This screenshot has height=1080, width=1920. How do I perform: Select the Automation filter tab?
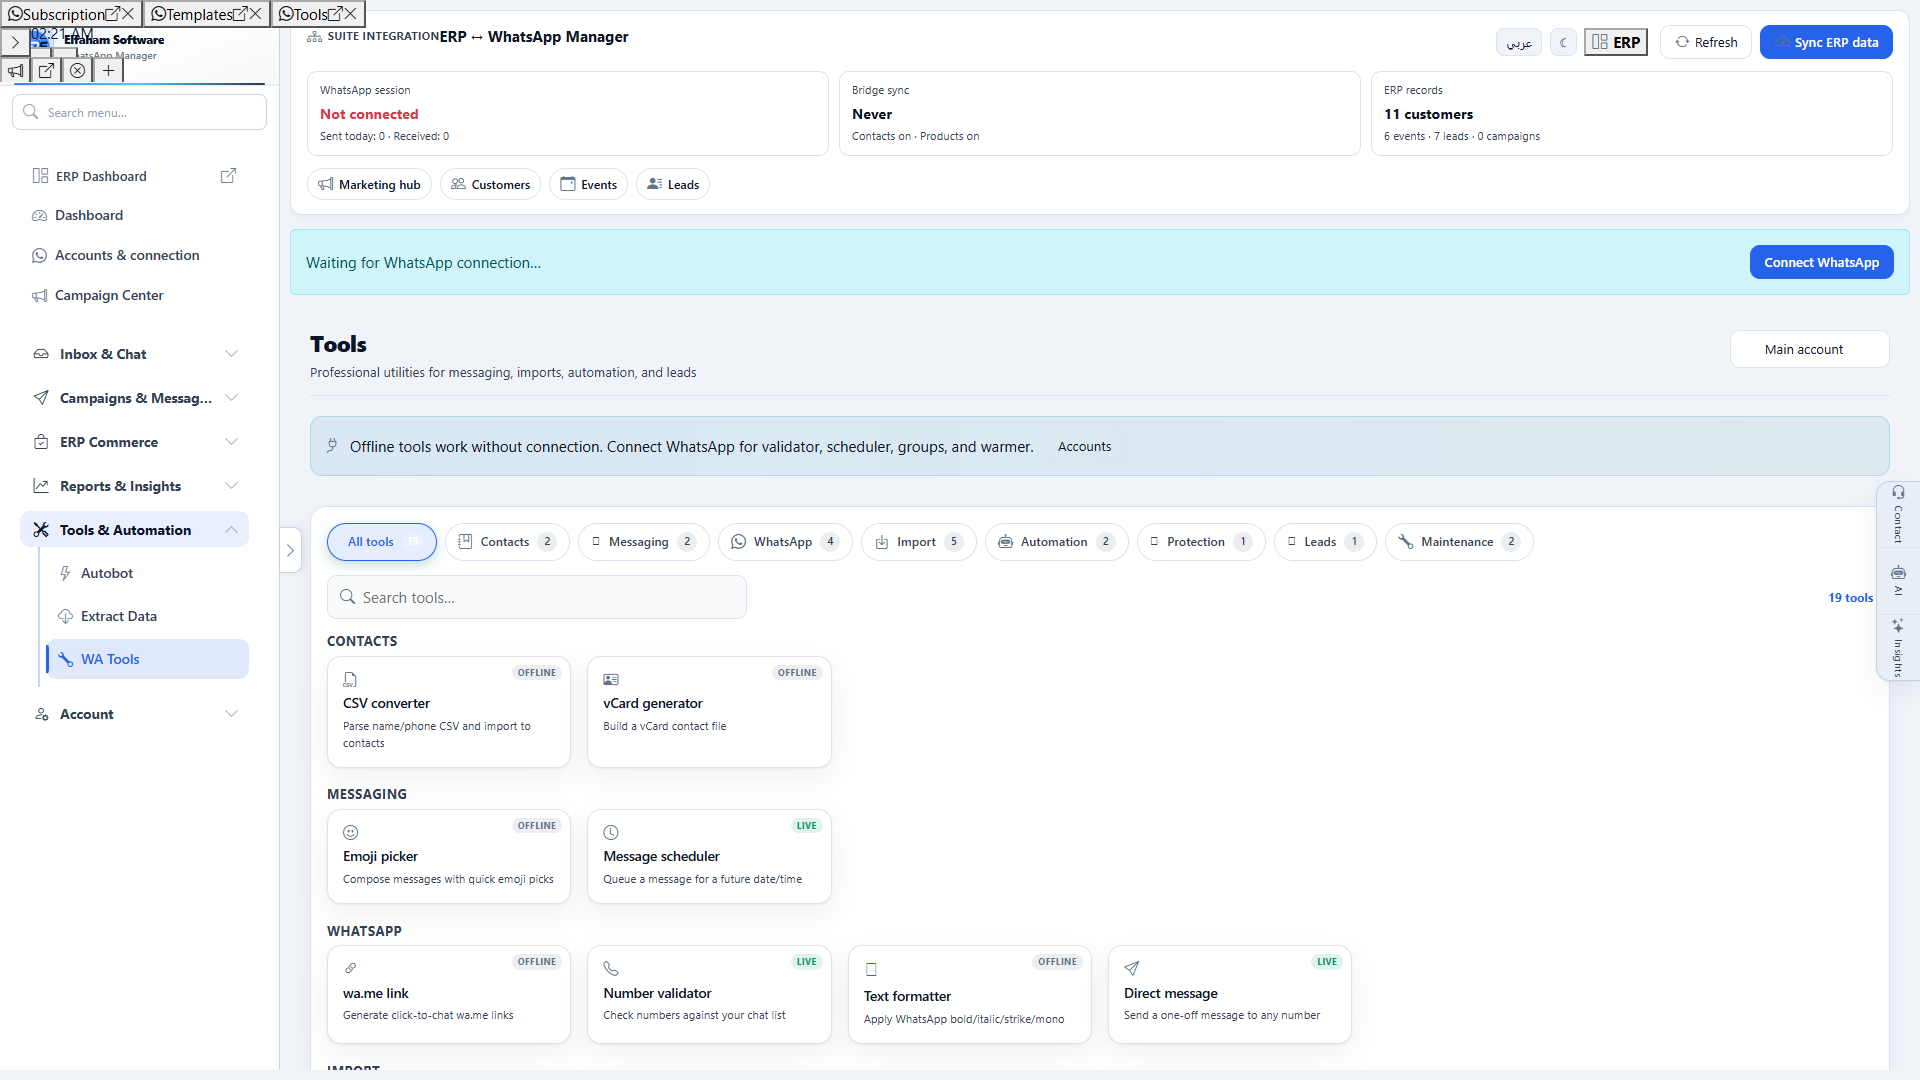(x=1056, y=542)
